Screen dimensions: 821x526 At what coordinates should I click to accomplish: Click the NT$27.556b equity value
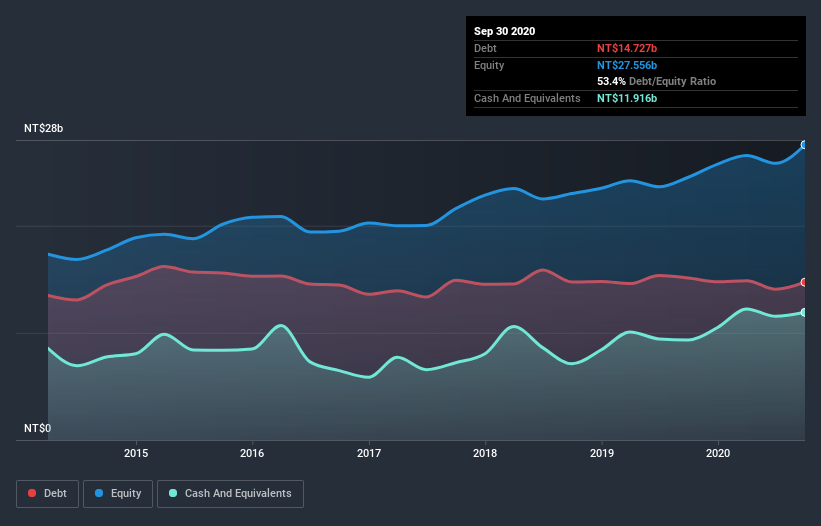click(627, 65)
